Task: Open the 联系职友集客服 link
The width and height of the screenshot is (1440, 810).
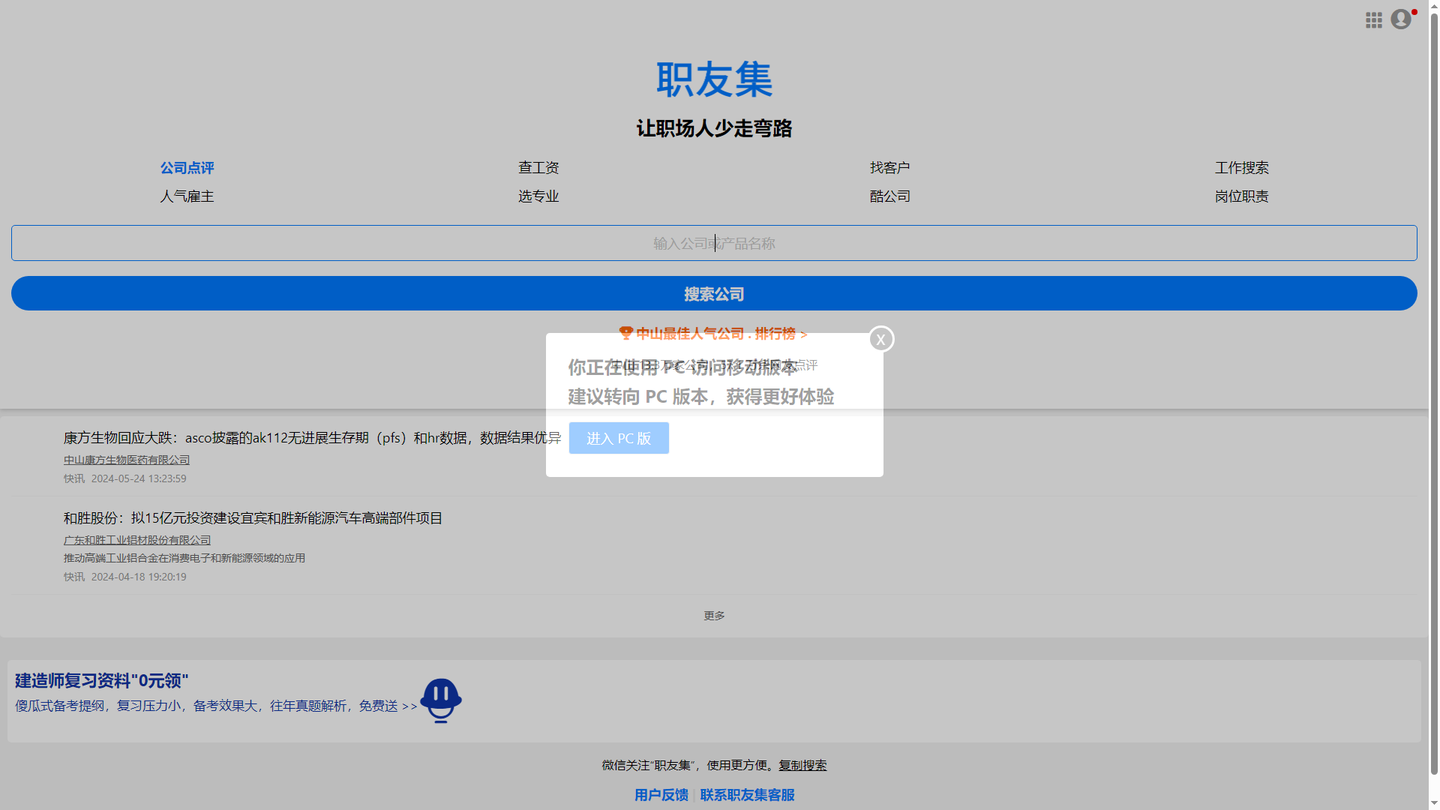Action: tap(747, 795)
